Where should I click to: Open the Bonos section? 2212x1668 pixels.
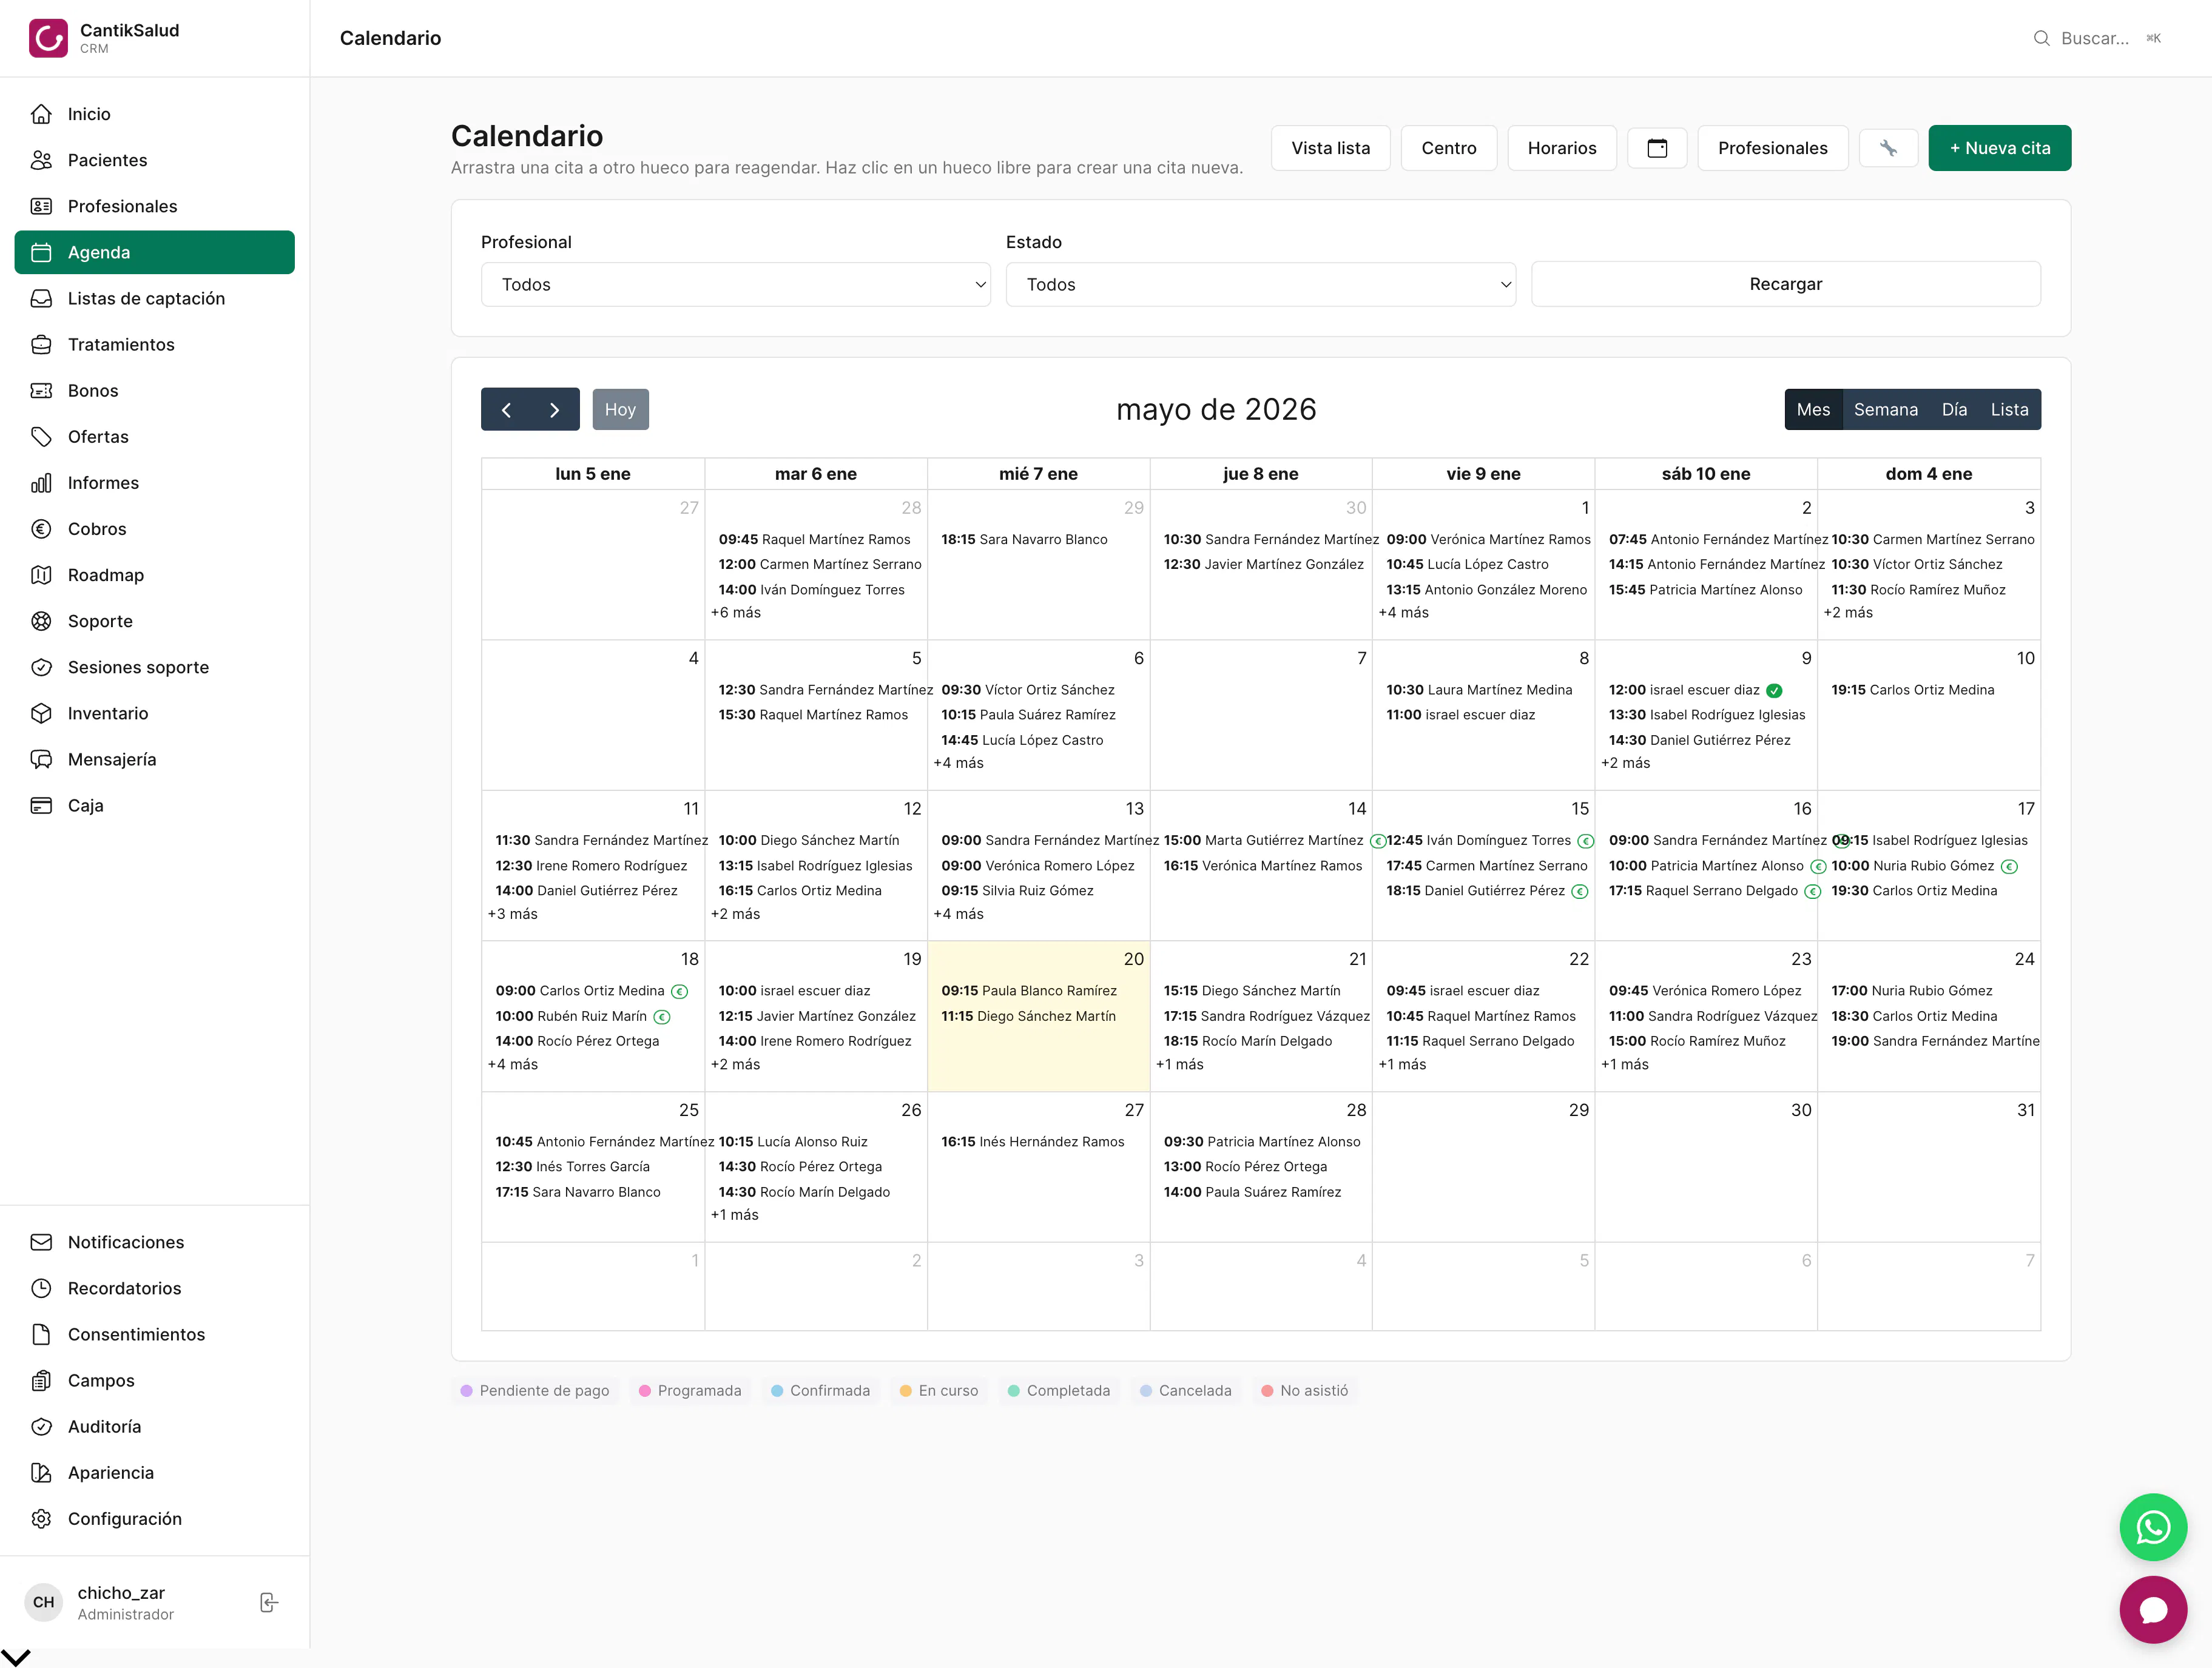154,390
